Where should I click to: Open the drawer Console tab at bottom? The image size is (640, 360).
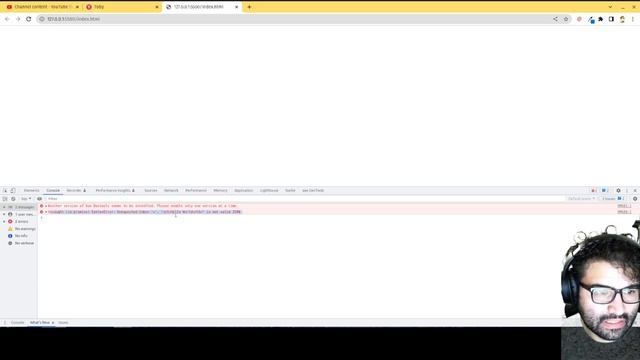click(18, 322)
